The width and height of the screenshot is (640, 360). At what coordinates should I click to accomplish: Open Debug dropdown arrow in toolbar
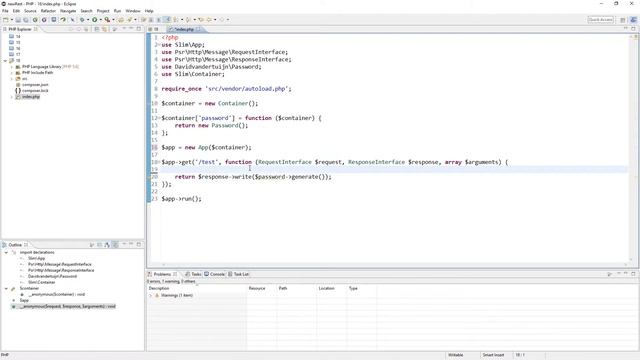coord(88,20)
